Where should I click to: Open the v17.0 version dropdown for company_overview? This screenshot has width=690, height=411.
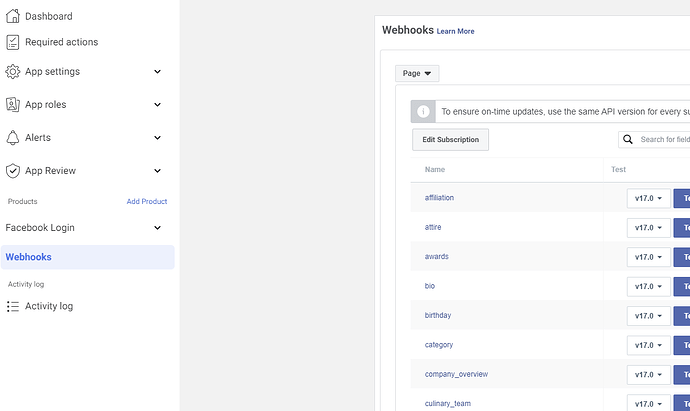649,375
